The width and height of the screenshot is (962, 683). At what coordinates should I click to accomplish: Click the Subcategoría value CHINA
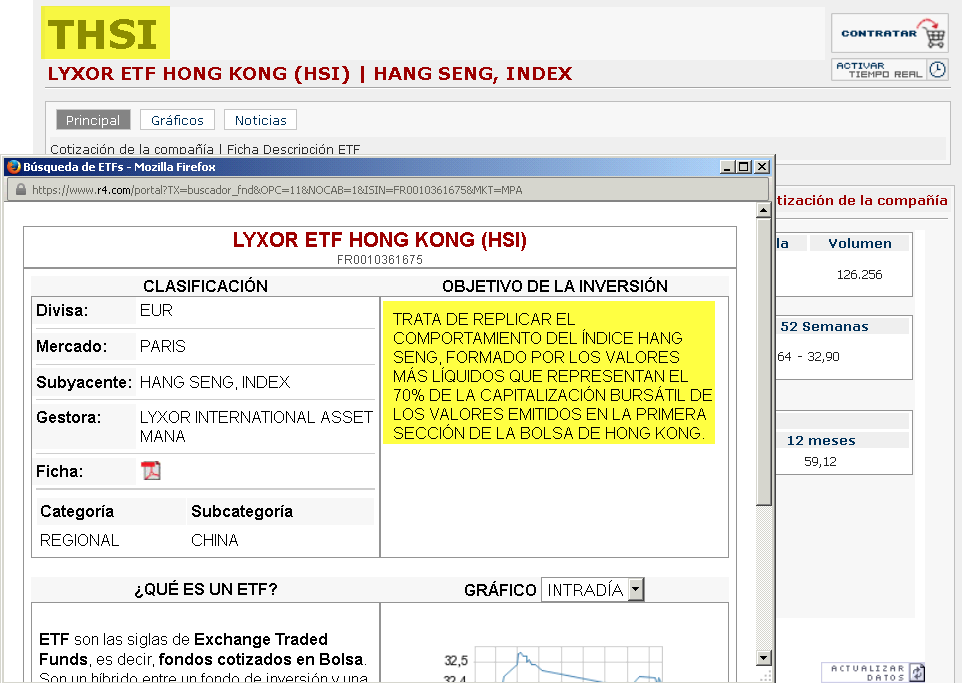pyautogui.click(x=214, y=540)
